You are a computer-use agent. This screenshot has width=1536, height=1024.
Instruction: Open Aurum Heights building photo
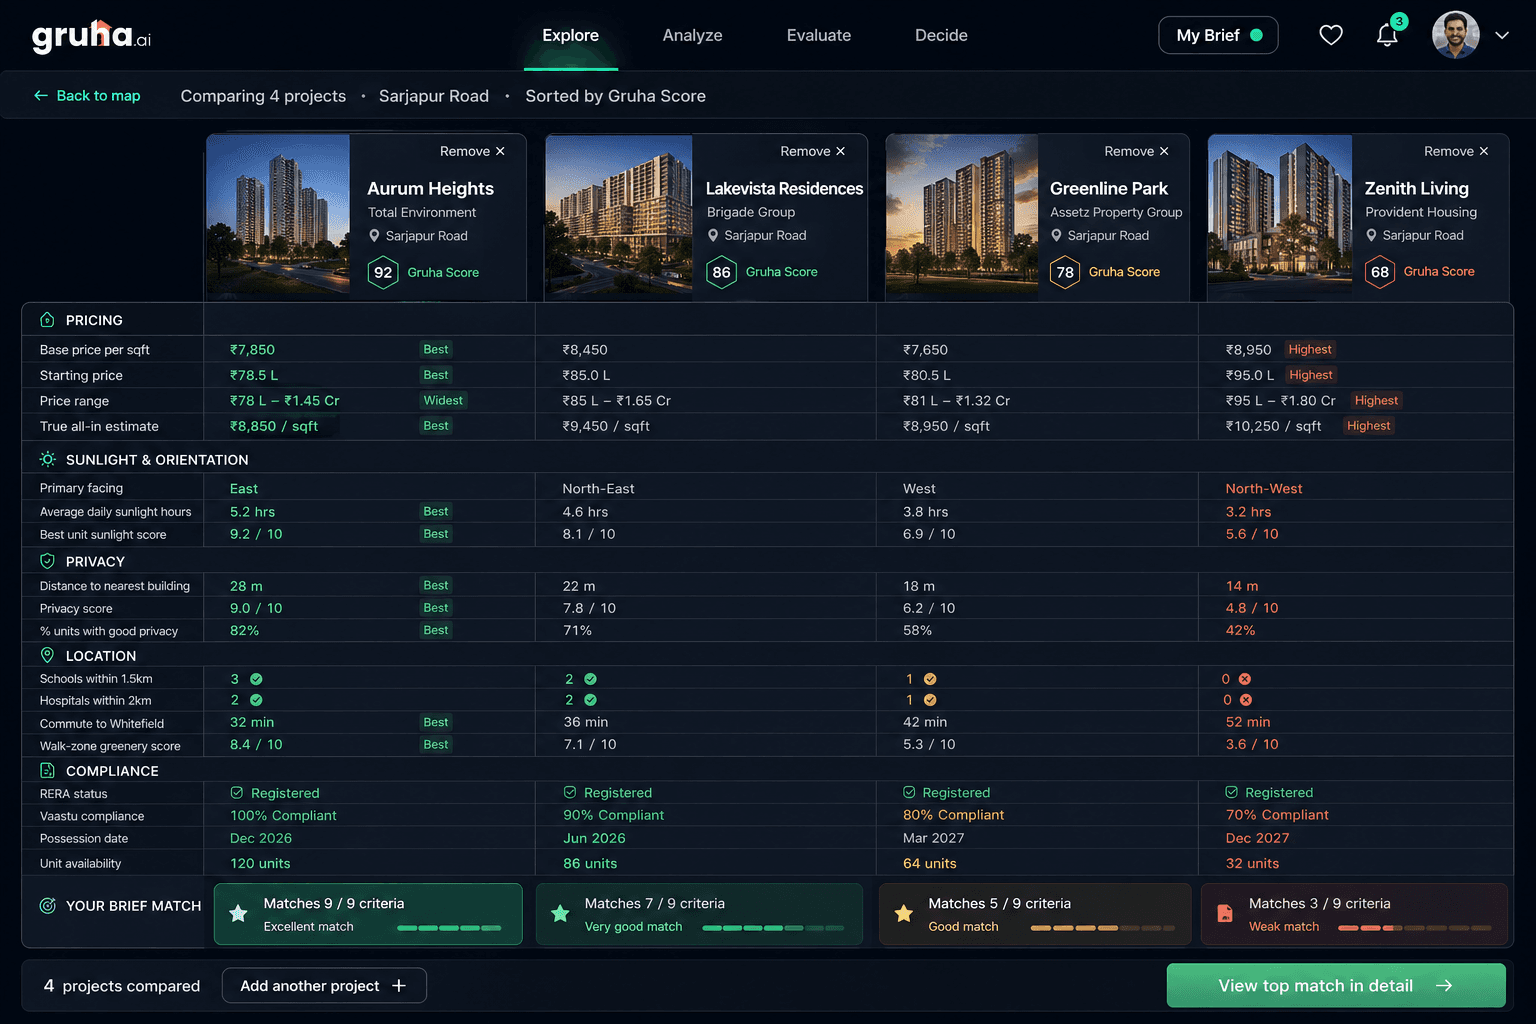[x=278, y=217]
